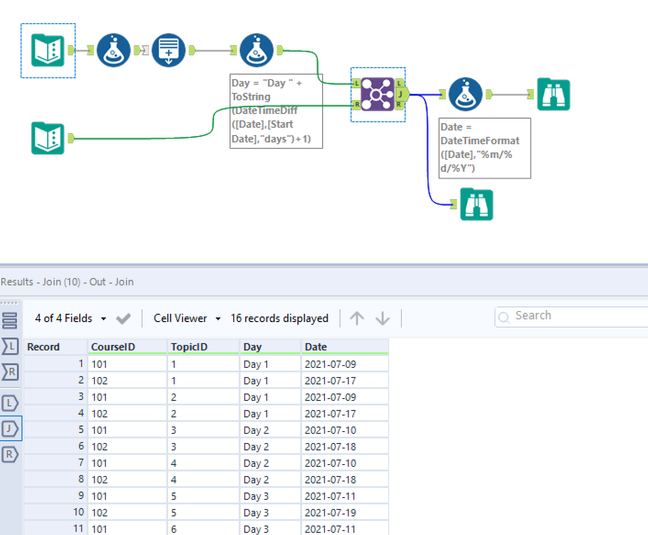Select the Date cell in record 6

point(345,447)
